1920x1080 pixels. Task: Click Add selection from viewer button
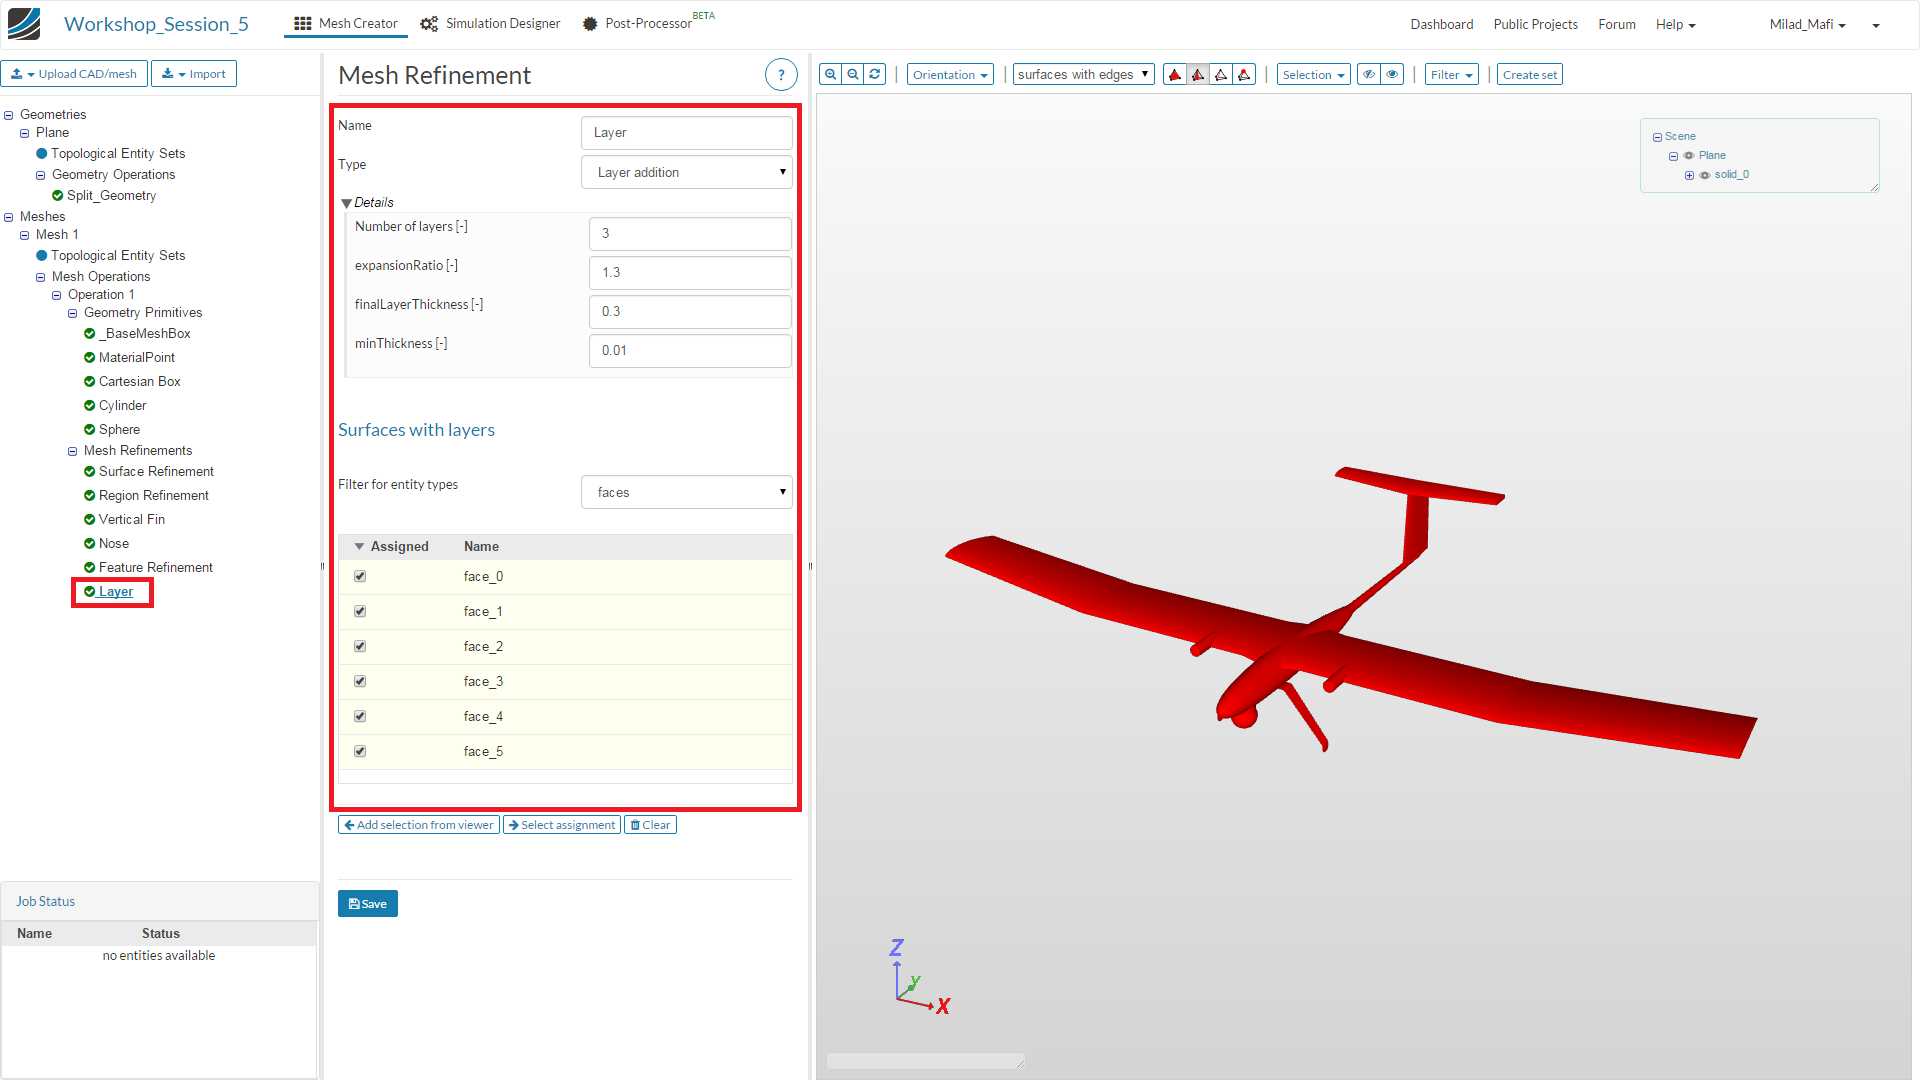(x=419, y=825)
